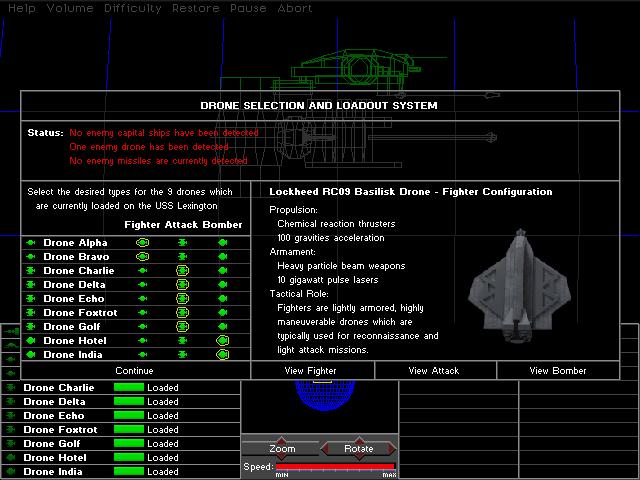Click View Bomber button
Screen dimensions: 640x480
tap(558, 371)
